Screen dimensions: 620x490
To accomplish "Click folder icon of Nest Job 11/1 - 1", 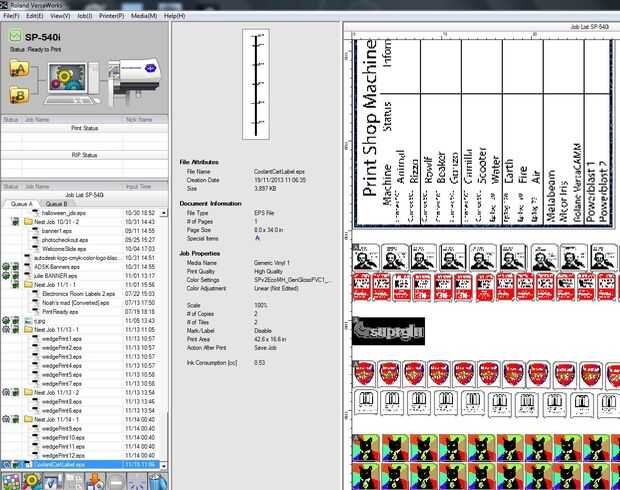I will (28, 285).
